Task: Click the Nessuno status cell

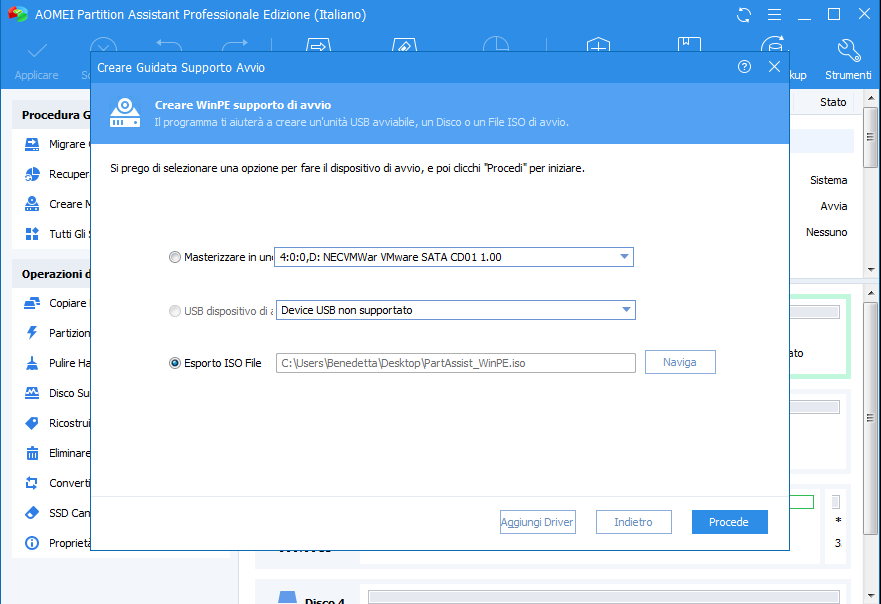Action: (826, 232)
